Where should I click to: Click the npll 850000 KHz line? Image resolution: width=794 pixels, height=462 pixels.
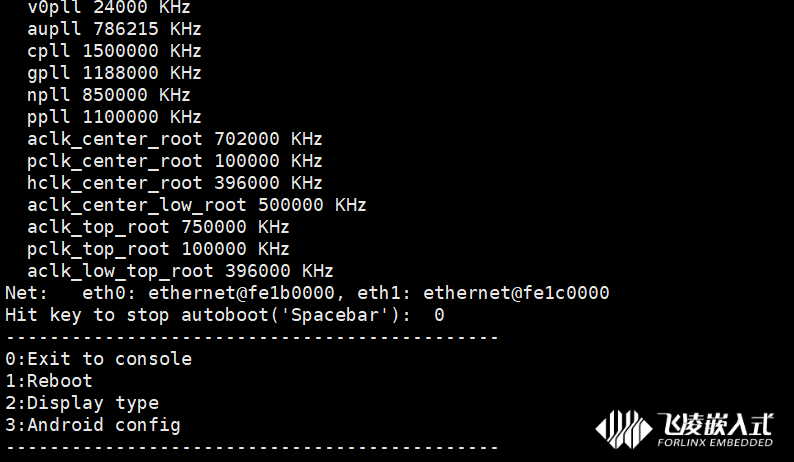point(109,95)
